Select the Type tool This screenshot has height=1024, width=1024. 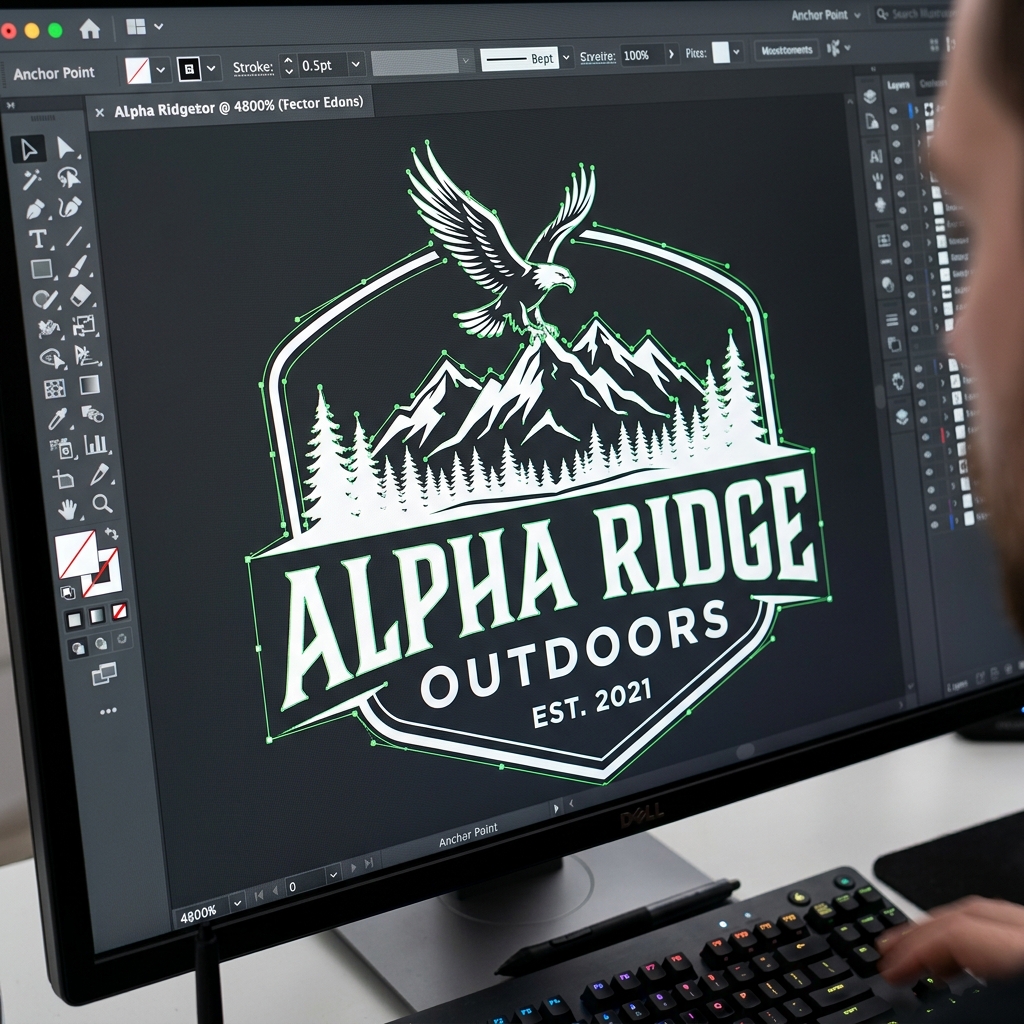(37, 239)
